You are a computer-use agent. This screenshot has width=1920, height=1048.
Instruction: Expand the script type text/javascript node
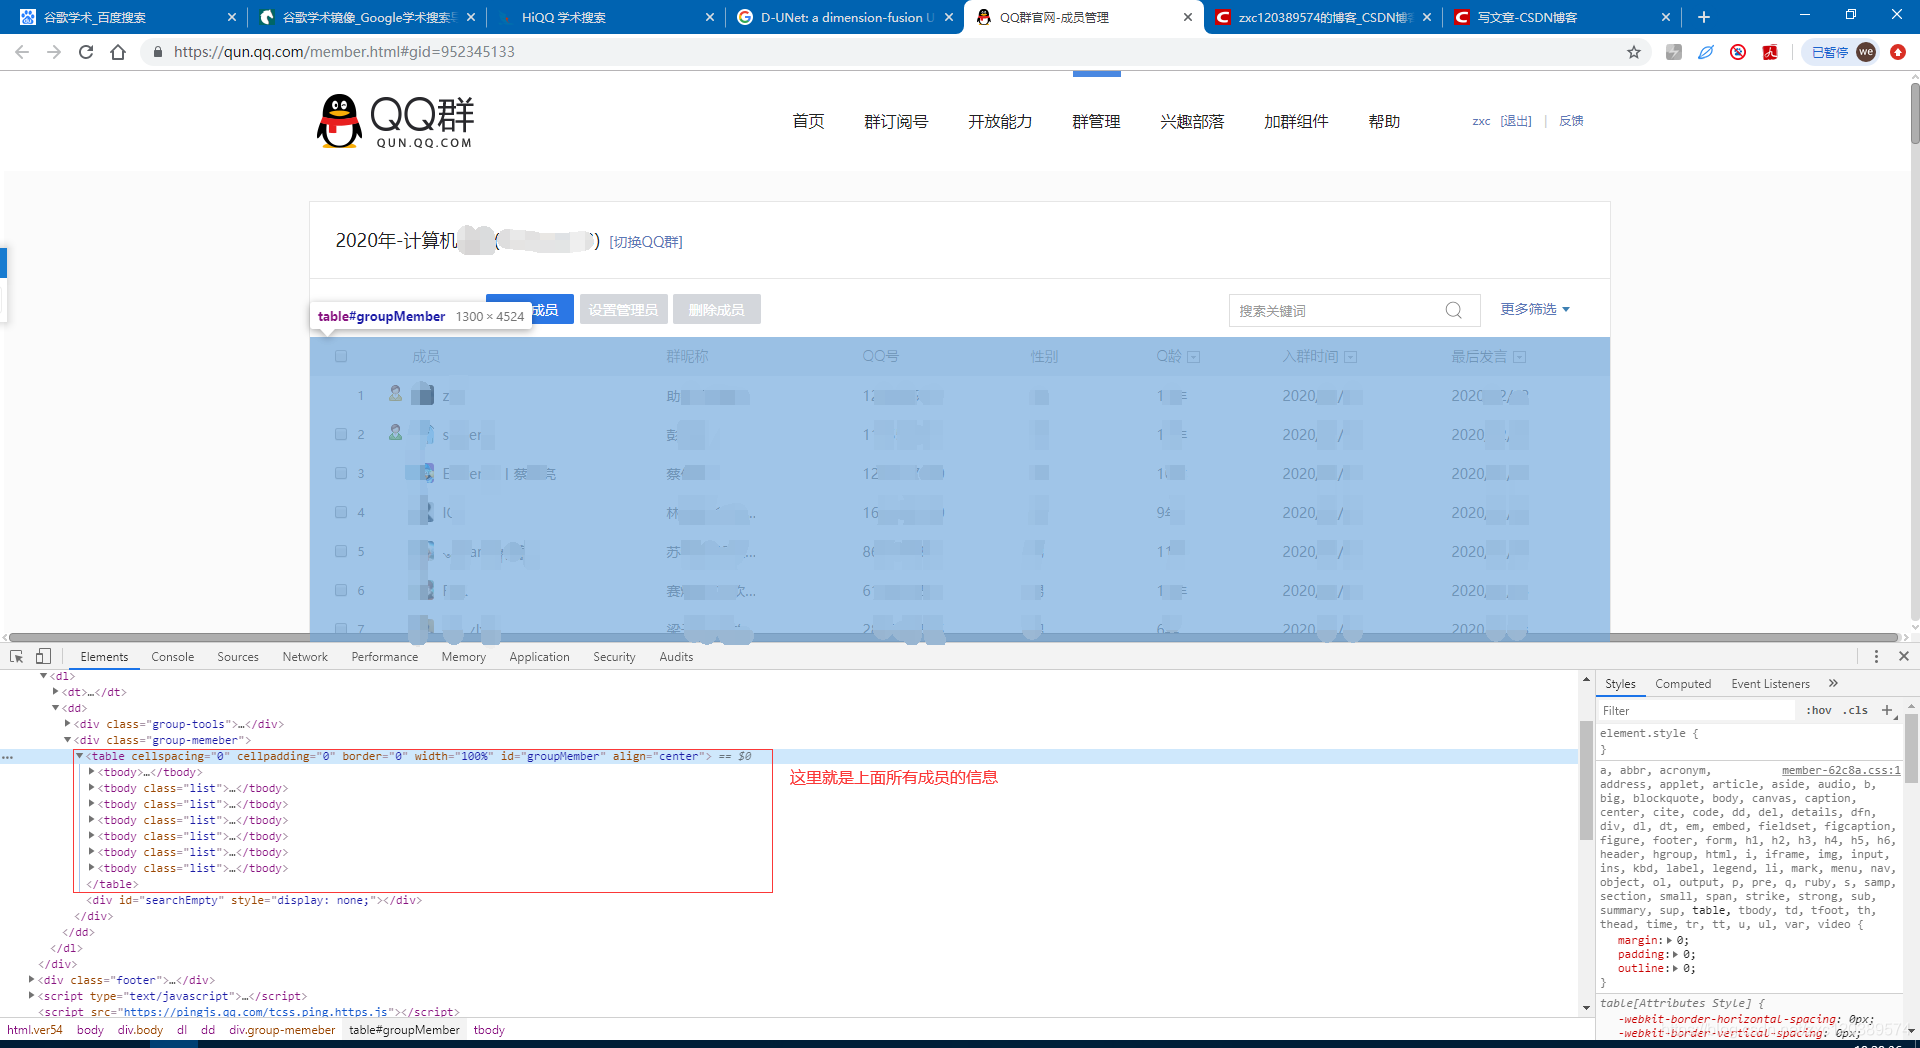(32, 996)
